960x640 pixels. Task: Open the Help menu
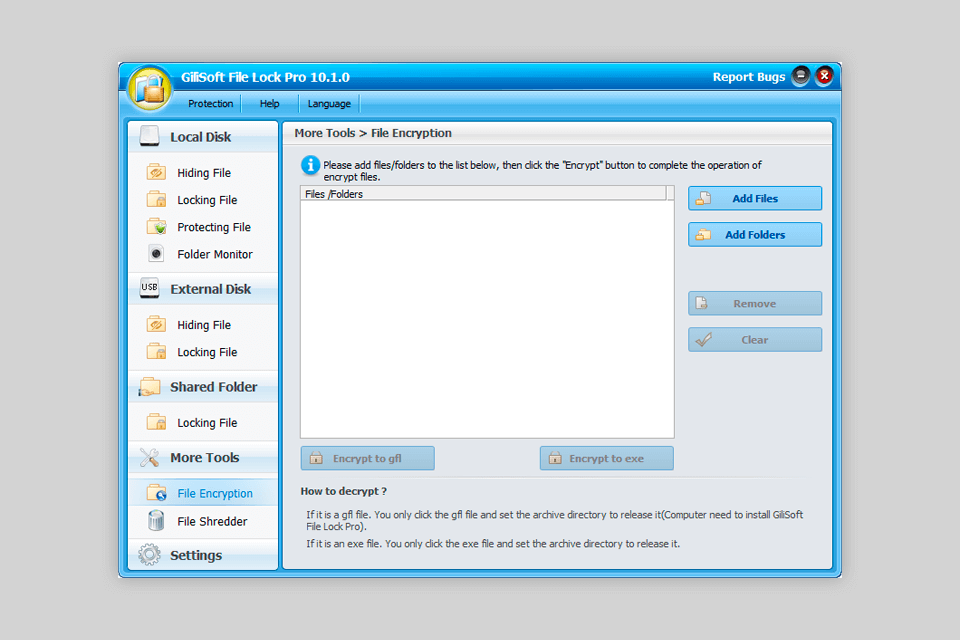point(269,104)
